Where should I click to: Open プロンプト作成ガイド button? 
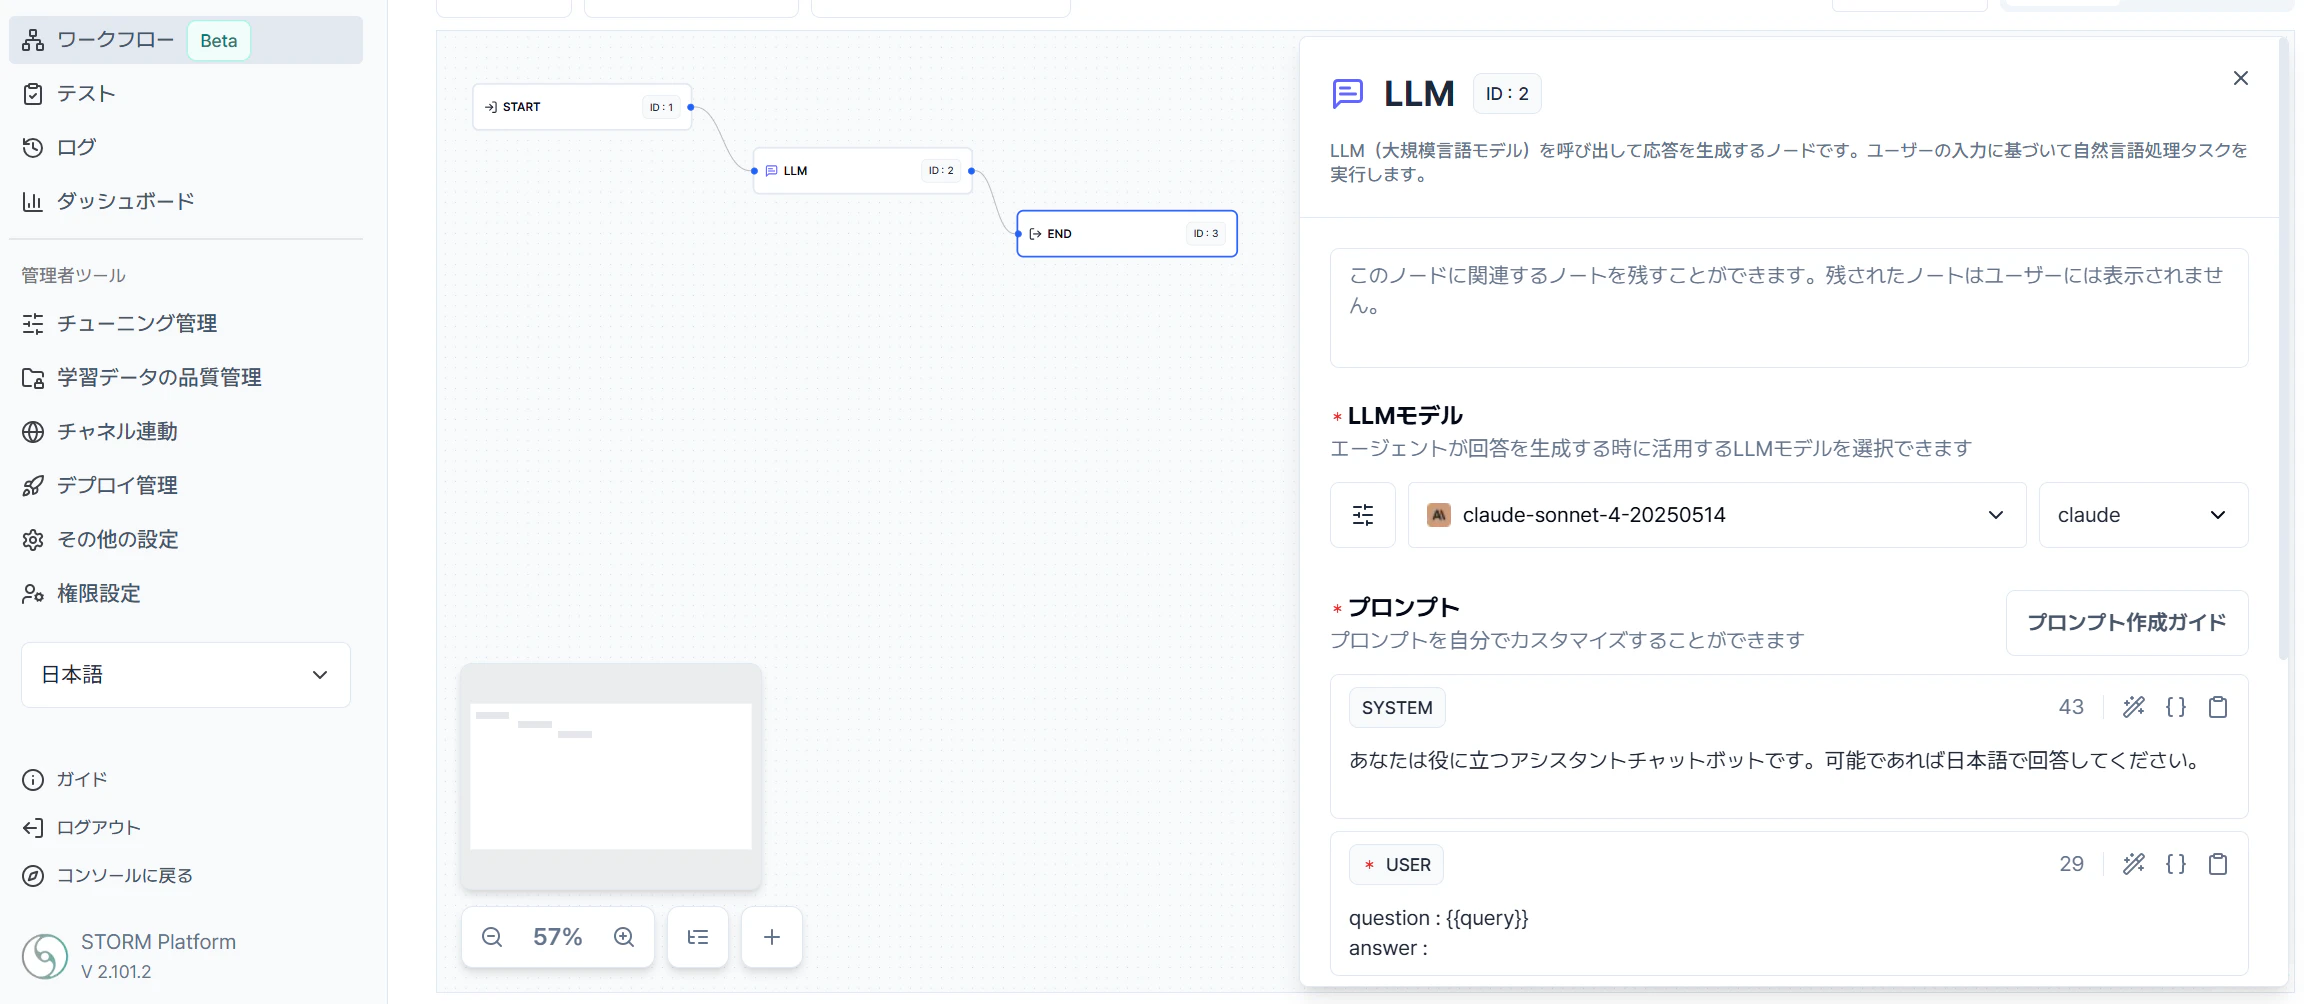[2127, 623]
